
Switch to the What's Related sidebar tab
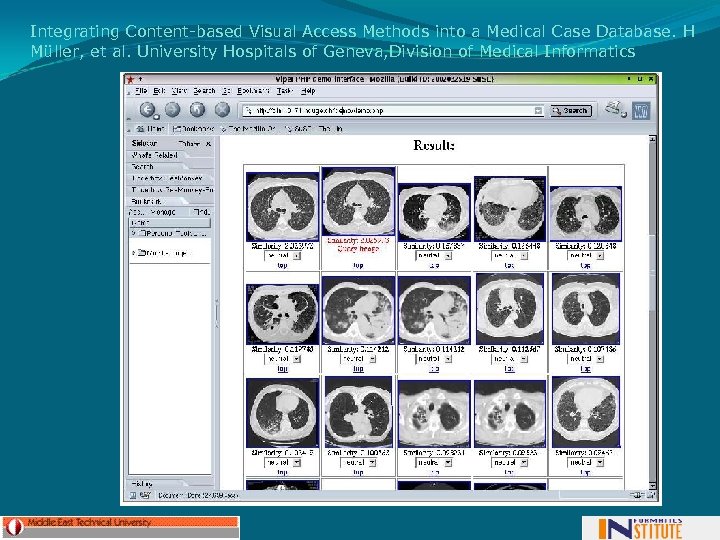point(155,155)
